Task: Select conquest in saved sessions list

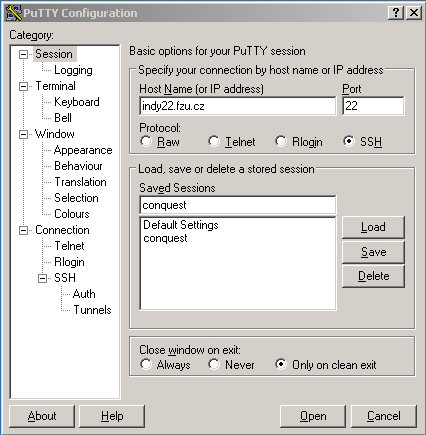Action: (x=165, y=238)
